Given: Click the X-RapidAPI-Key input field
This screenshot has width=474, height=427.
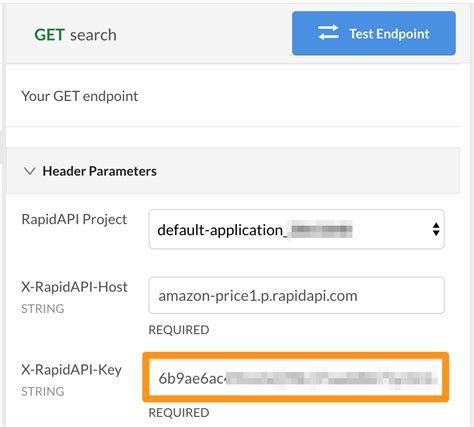Looking at the screenshot, I should pos(296,378).
